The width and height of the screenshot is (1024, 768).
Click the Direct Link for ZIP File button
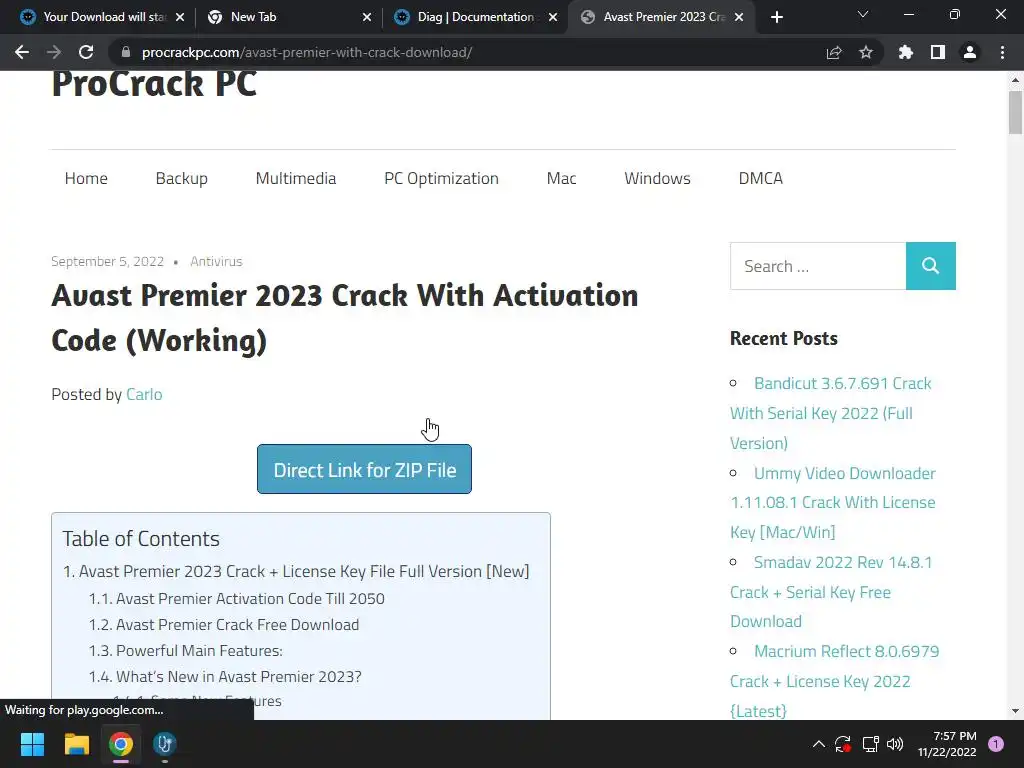coord(364,469)
